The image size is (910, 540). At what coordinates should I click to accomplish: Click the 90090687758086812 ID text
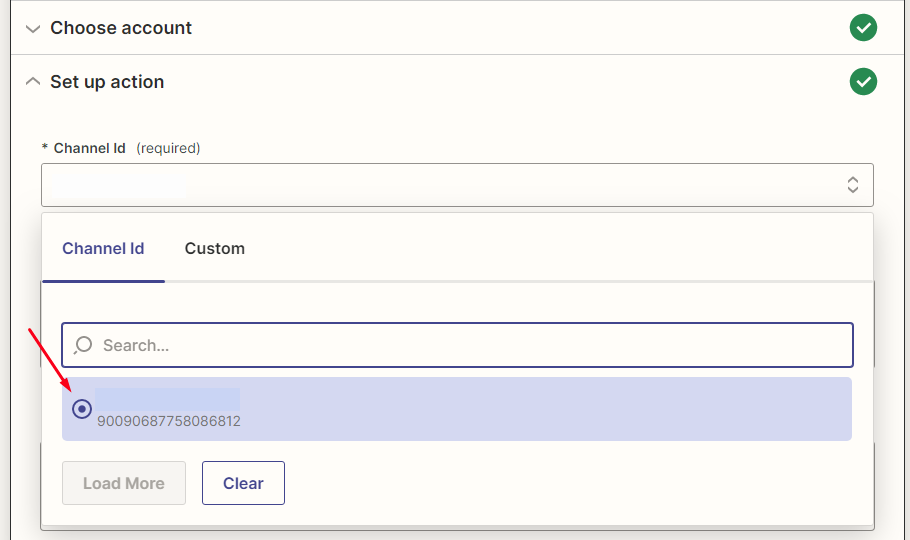tap(168, 422)
